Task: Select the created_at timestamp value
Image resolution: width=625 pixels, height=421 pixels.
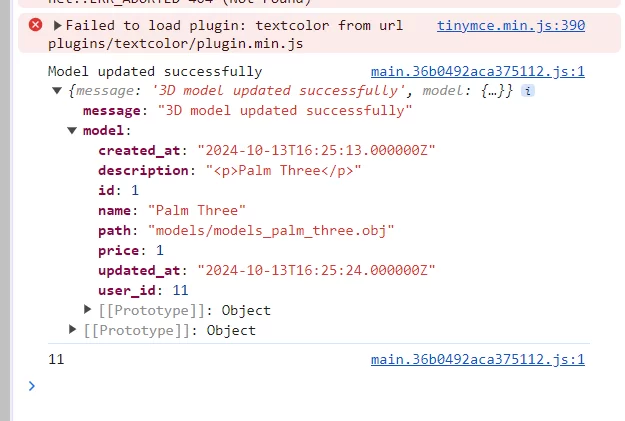Action: pyautogui.click(x=316, y=151)
